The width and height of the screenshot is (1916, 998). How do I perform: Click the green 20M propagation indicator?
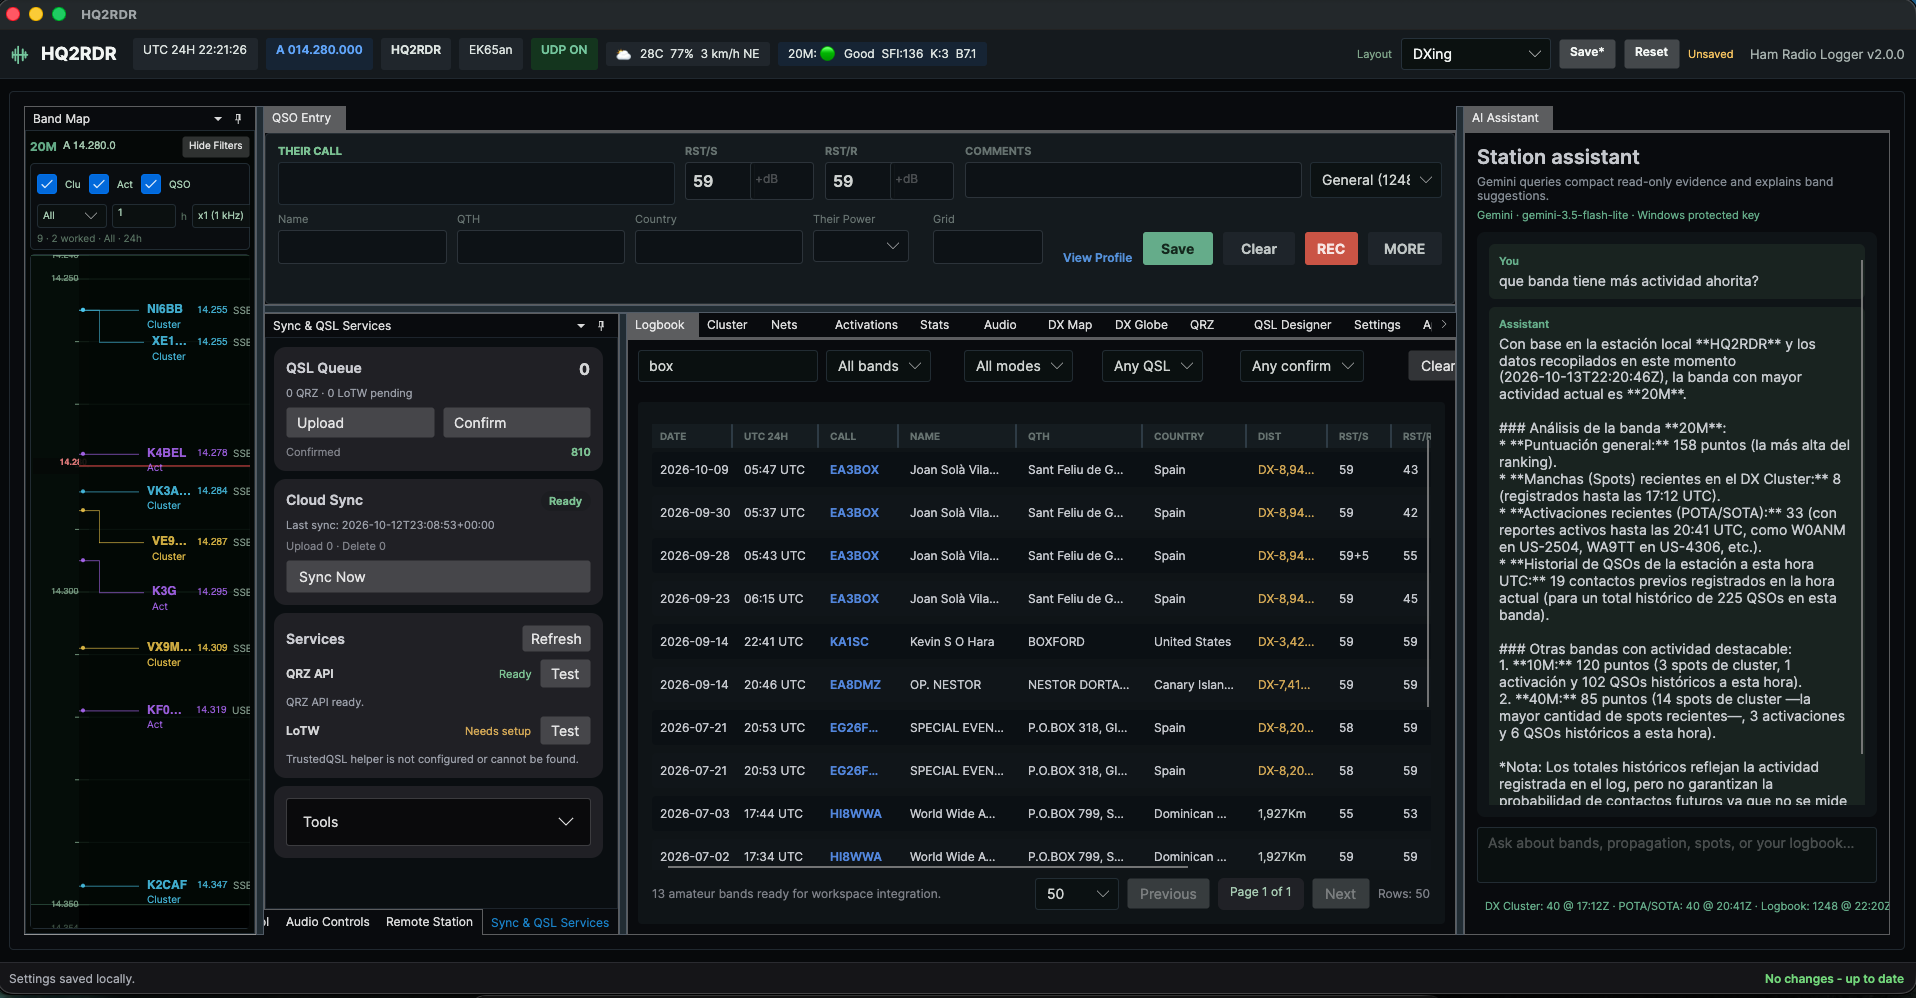(x=828, y=54)
